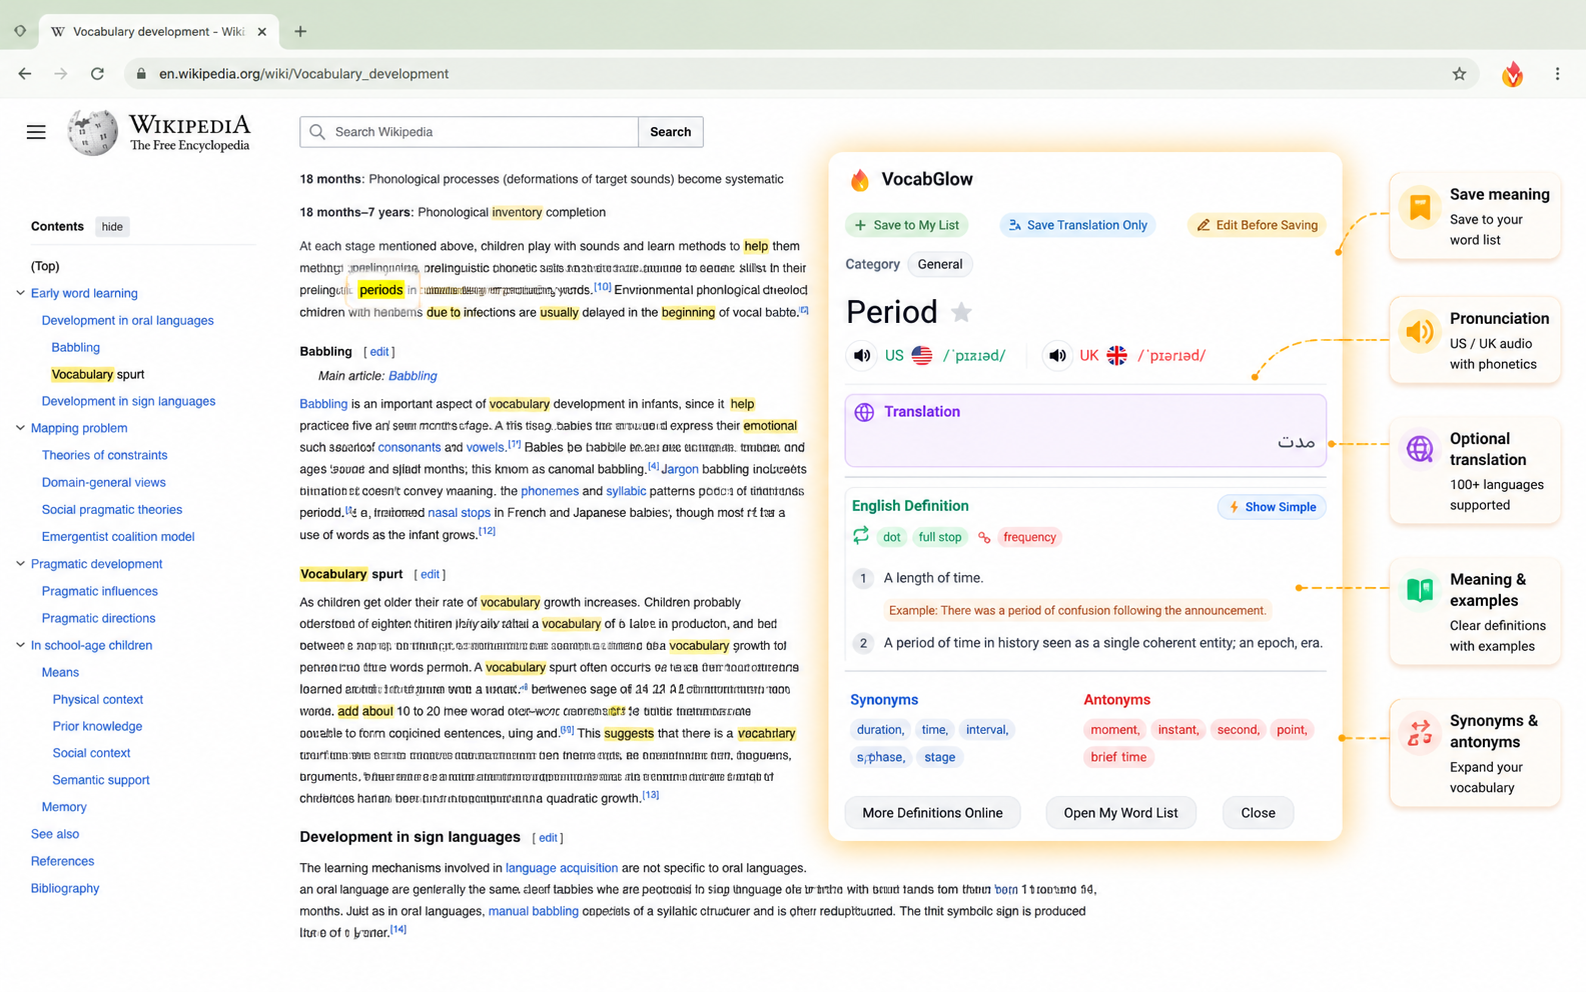The height and width of the screenshot is (992, 1586).
Task: Star the word Period as favorite
Action: [961, 312]
